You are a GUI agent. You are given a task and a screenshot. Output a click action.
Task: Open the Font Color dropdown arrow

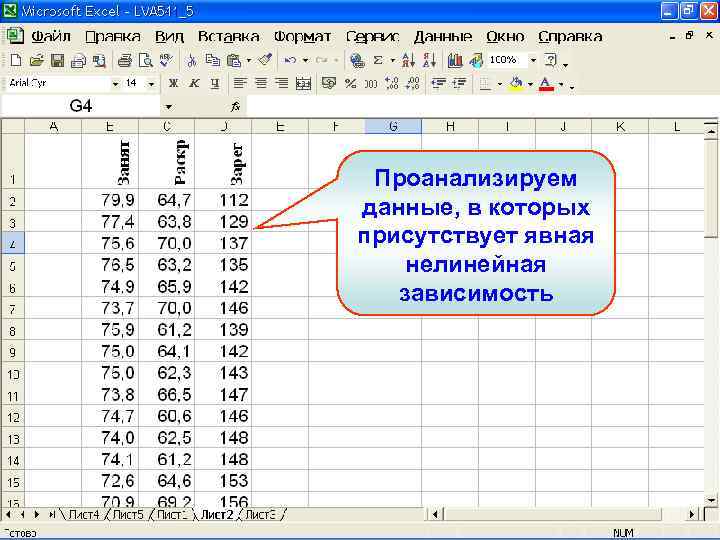coord(561,84)
